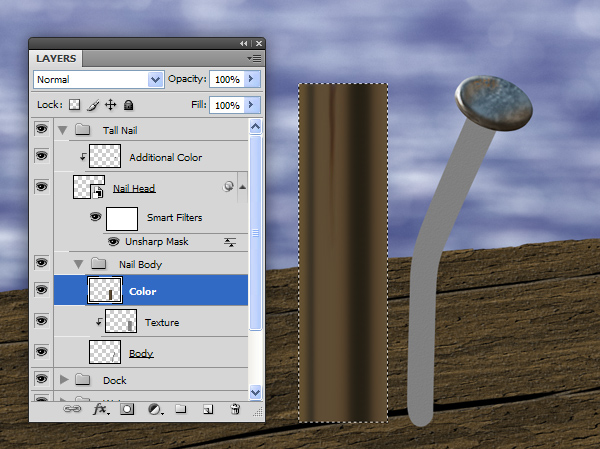Create new fill or adjustment layer

155,410
